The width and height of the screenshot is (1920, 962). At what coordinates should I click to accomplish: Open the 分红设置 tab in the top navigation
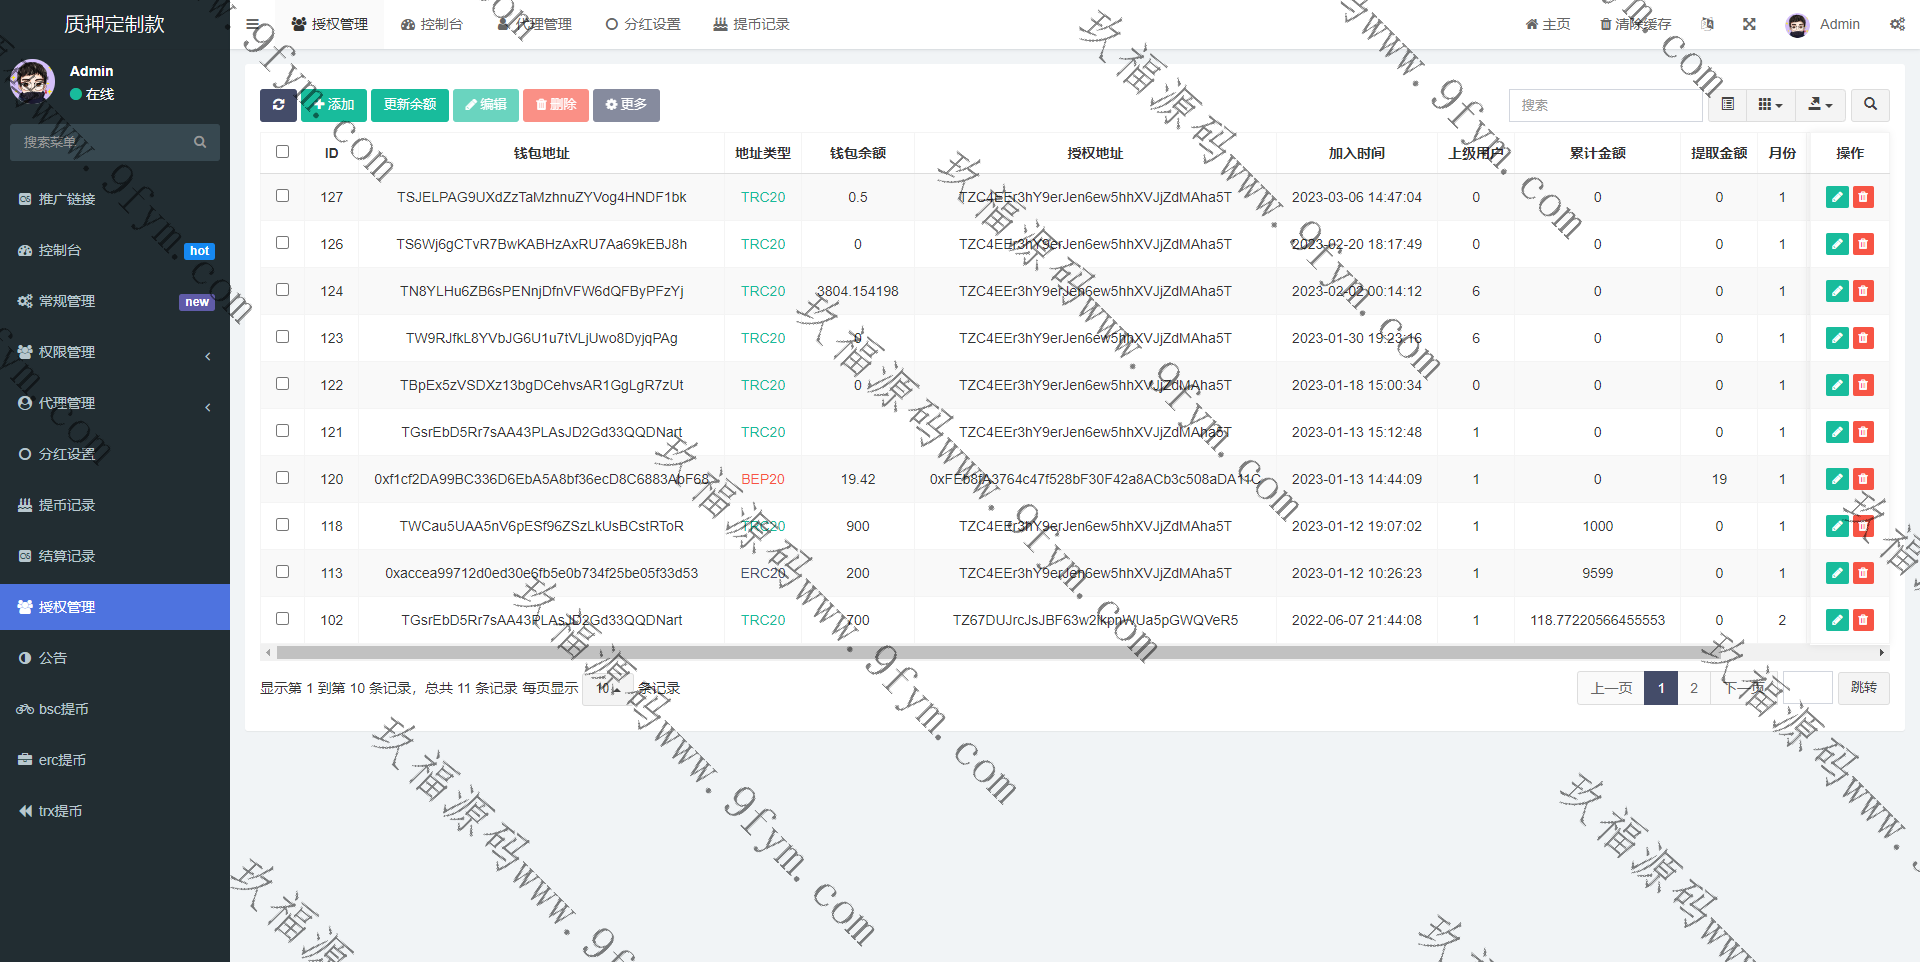643,24
